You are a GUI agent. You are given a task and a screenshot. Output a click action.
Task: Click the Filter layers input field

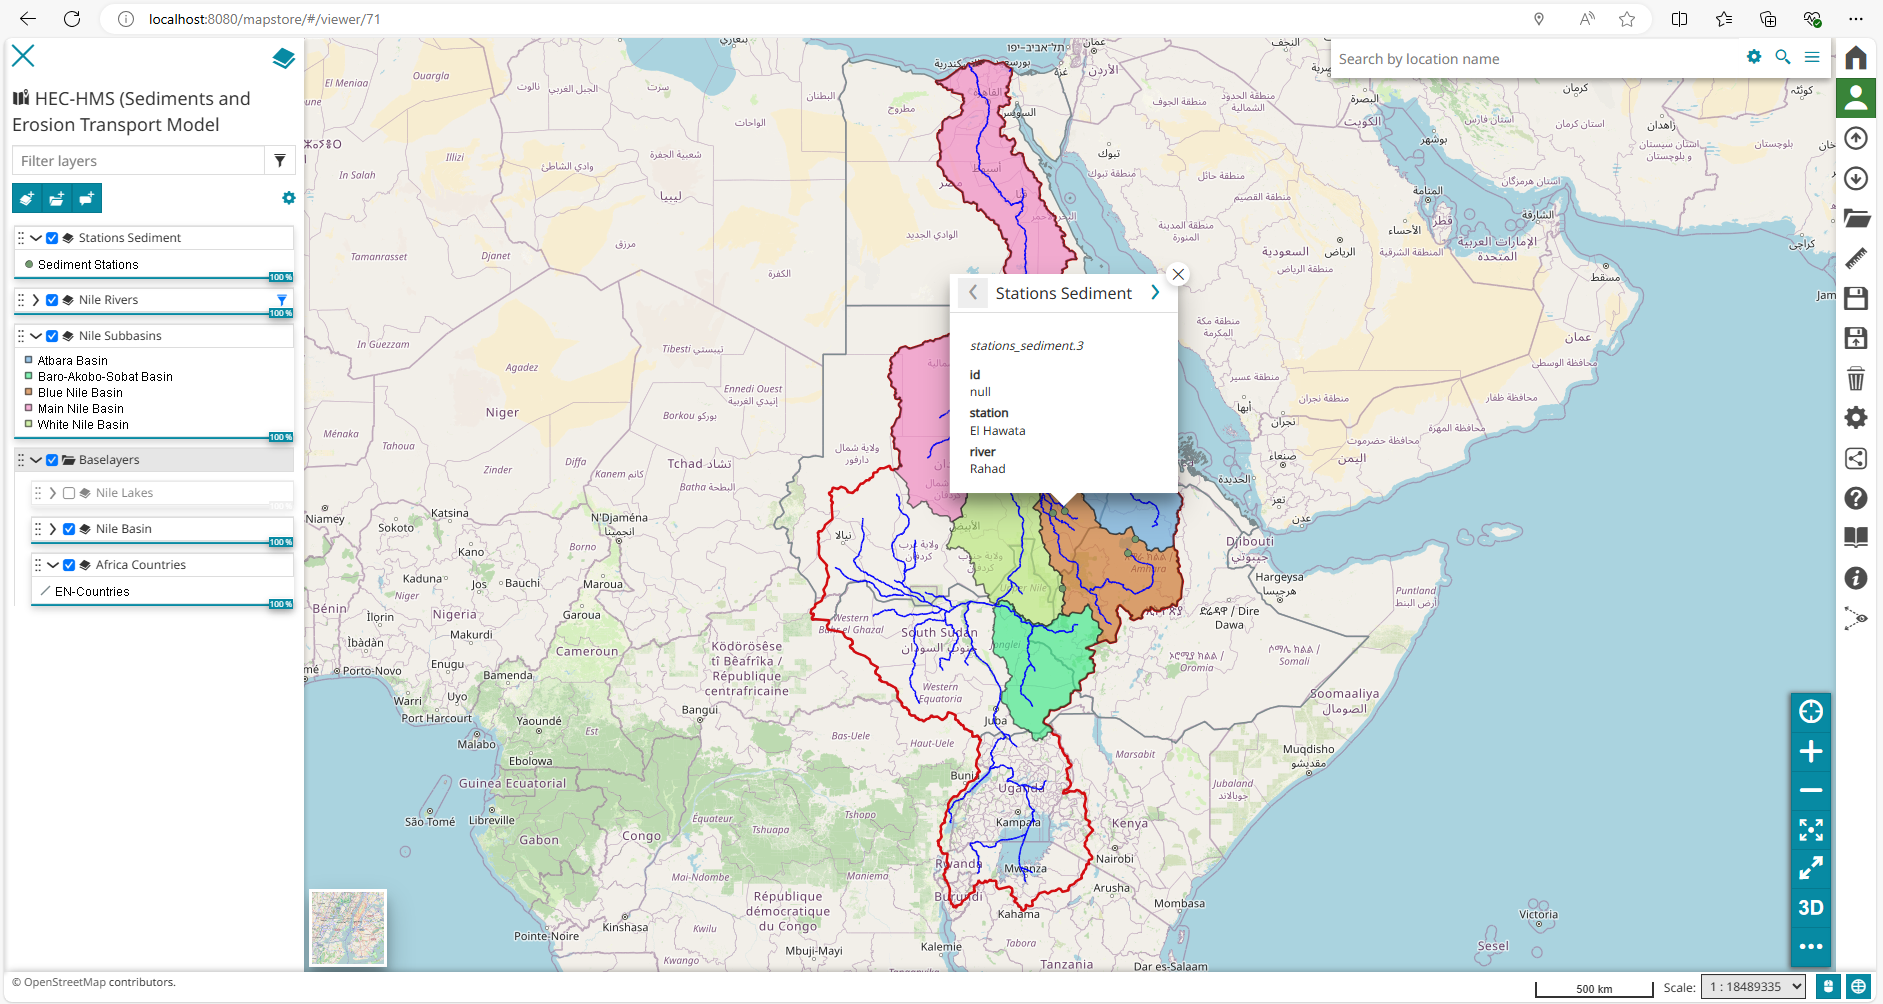point(138,160)
